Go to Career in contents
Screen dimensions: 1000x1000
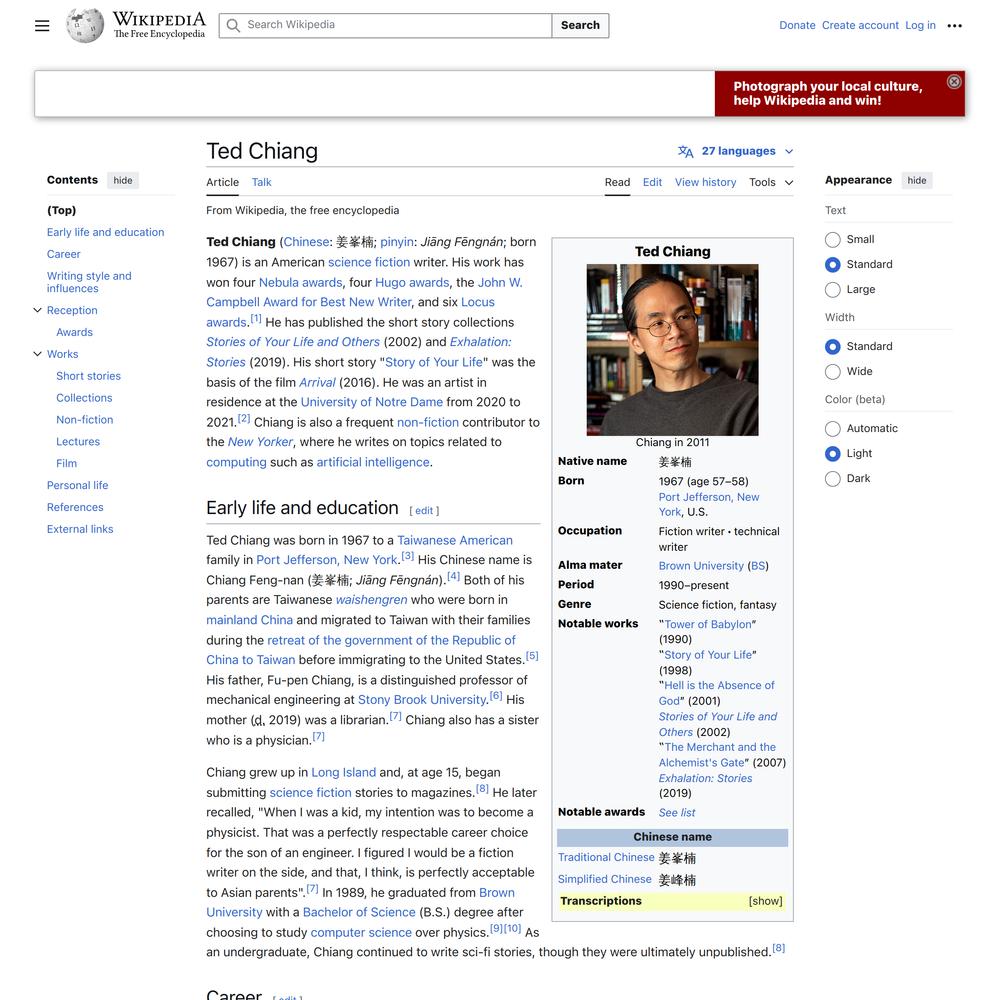[x=63, y=254]
